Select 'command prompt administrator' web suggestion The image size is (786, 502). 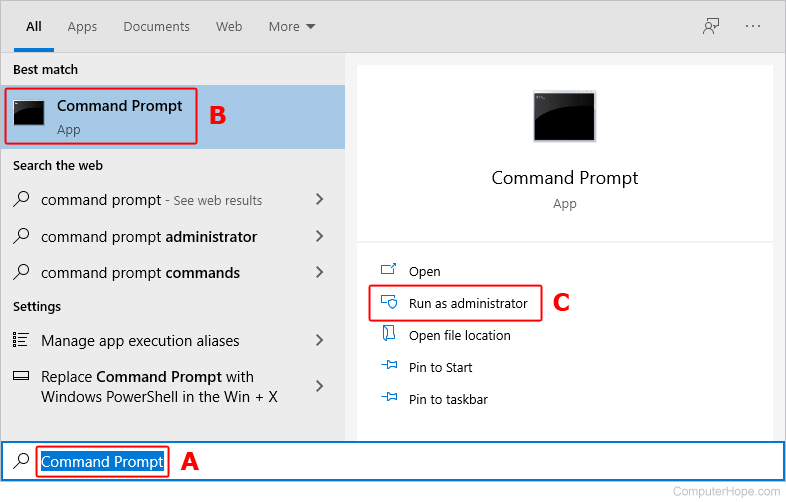[173, 236]
